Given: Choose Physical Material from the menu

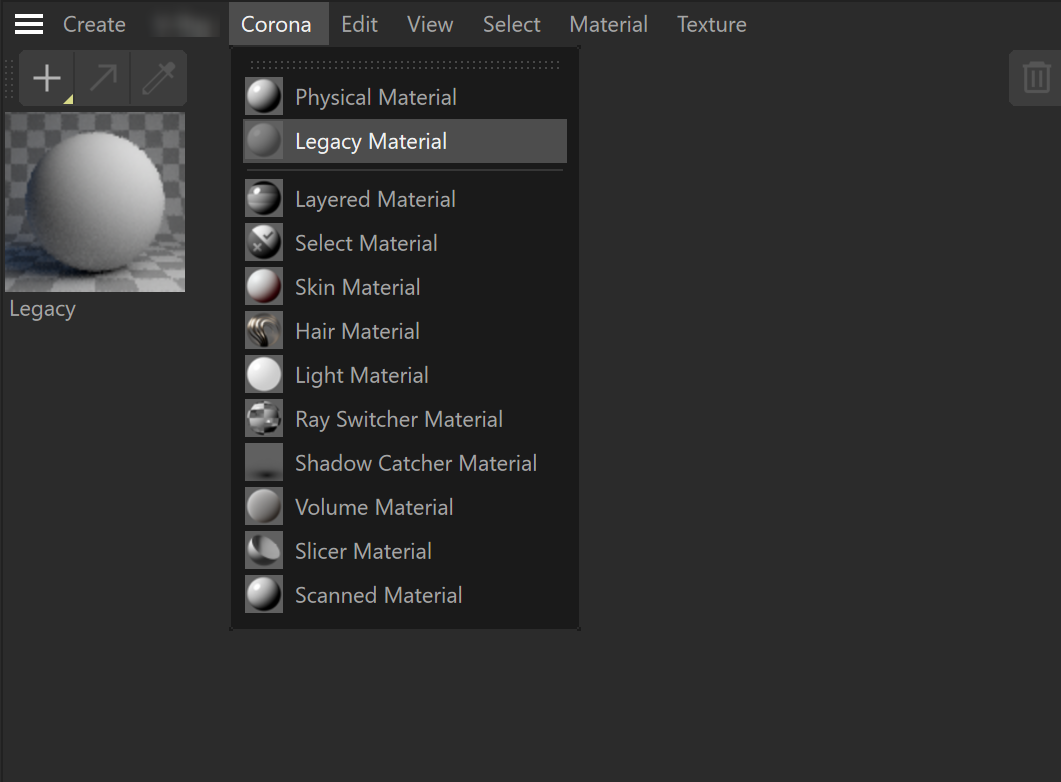Looking at the screenshot, I should pyautogui.click(x=405, y=97).
